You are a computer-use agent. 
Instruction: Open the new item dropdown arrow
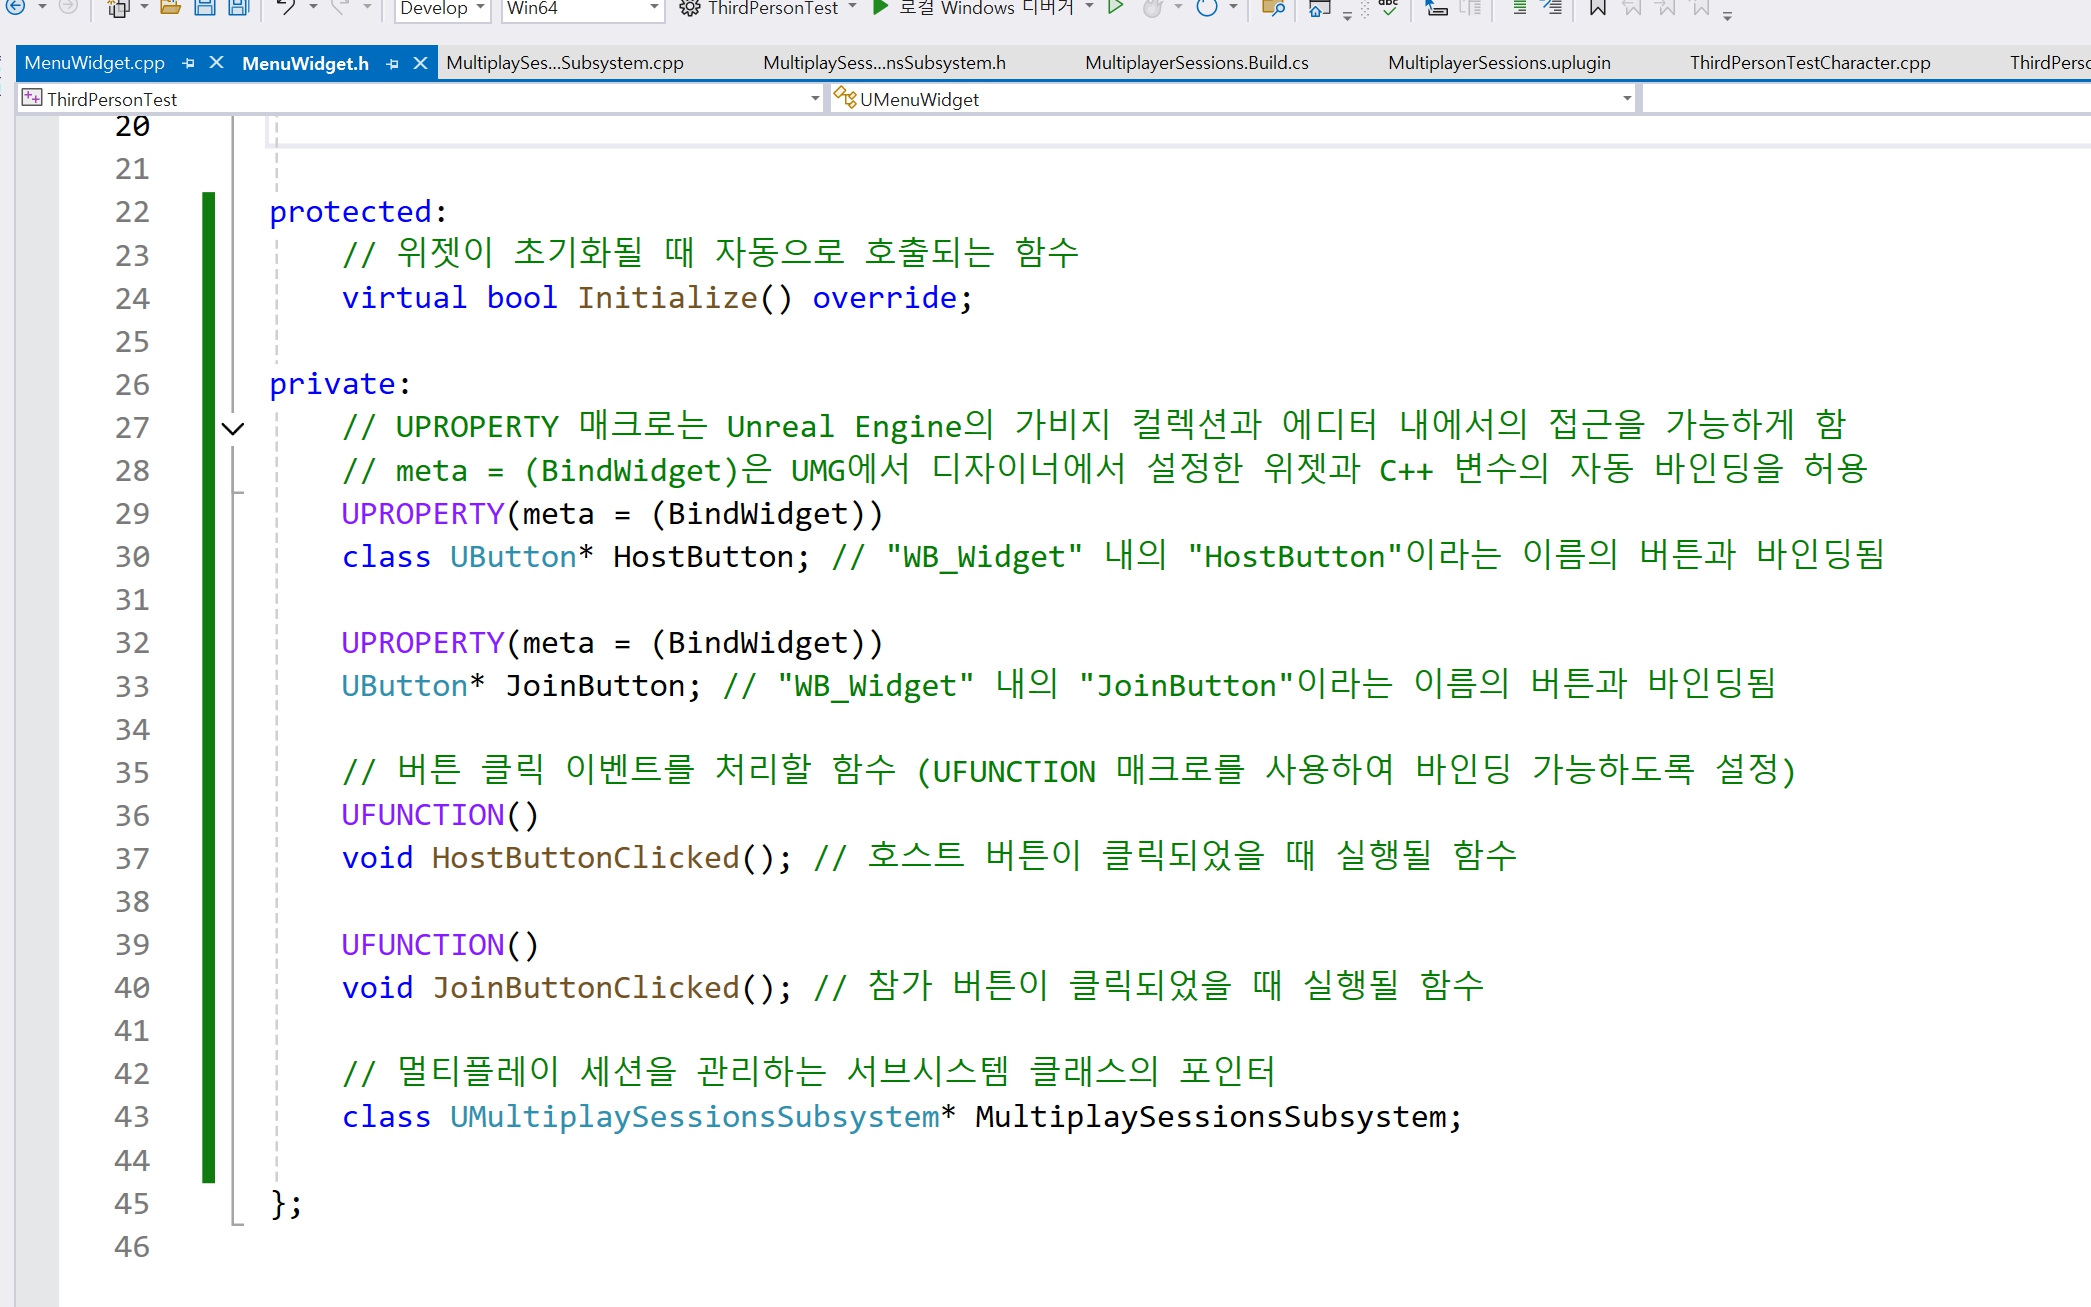pos(144,7)
